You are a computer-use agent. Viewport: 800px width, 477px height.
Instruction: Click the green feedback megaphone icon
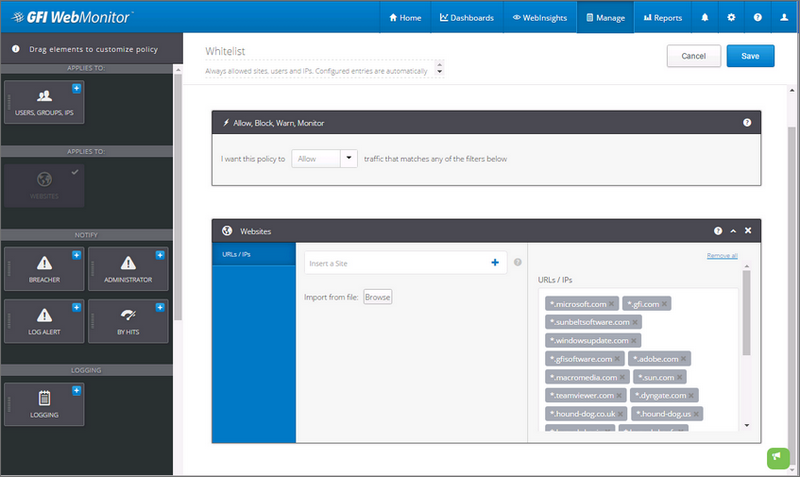(778, 458)
